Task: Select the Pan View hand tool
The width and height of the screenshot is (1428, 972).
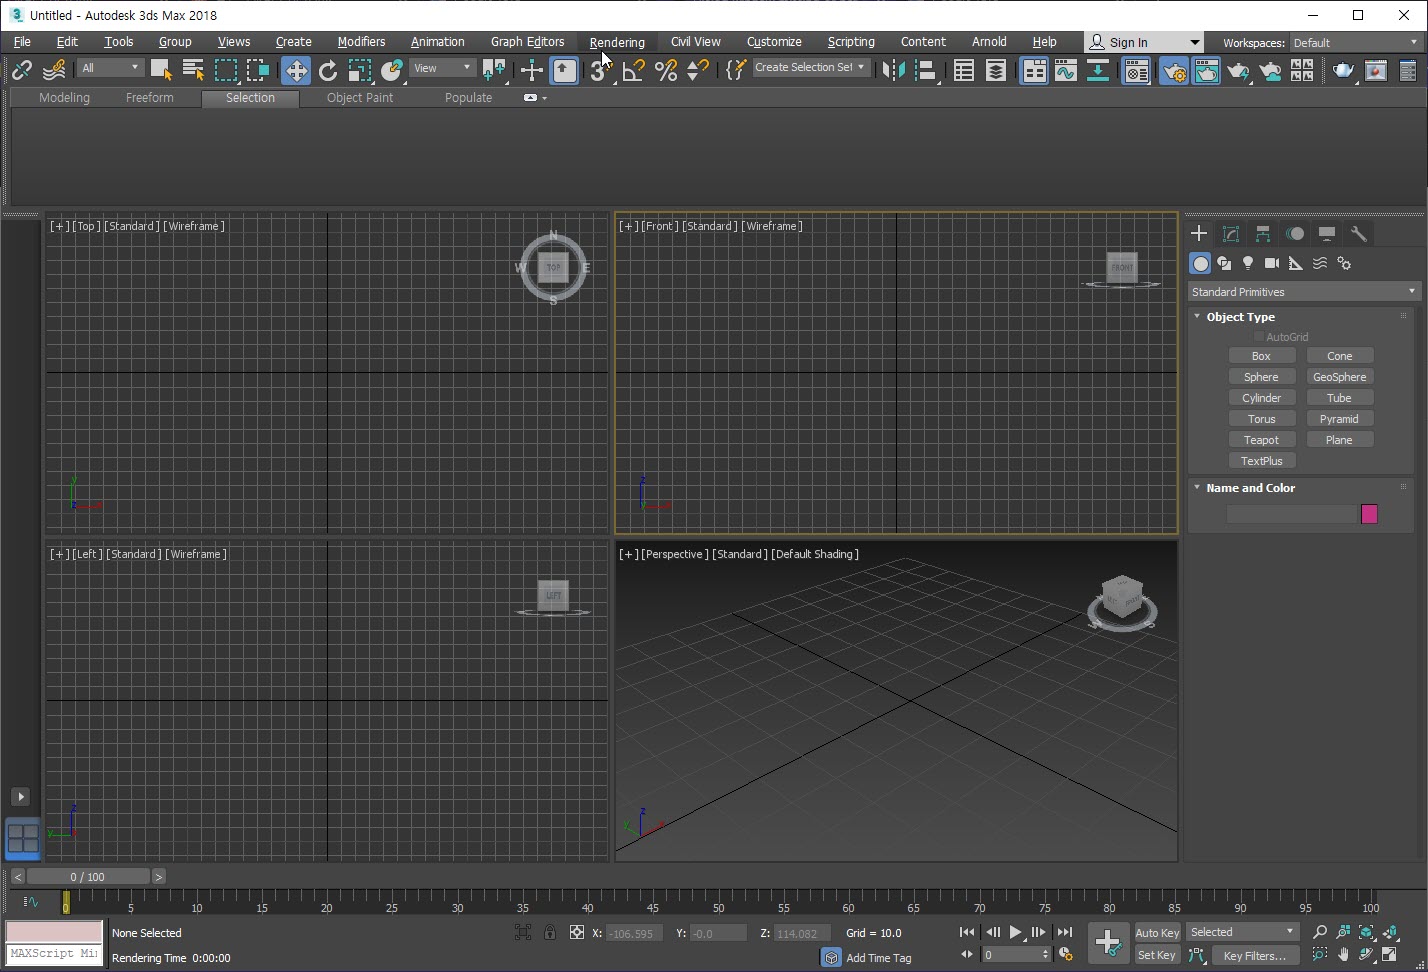Action: click(1343, 955)
